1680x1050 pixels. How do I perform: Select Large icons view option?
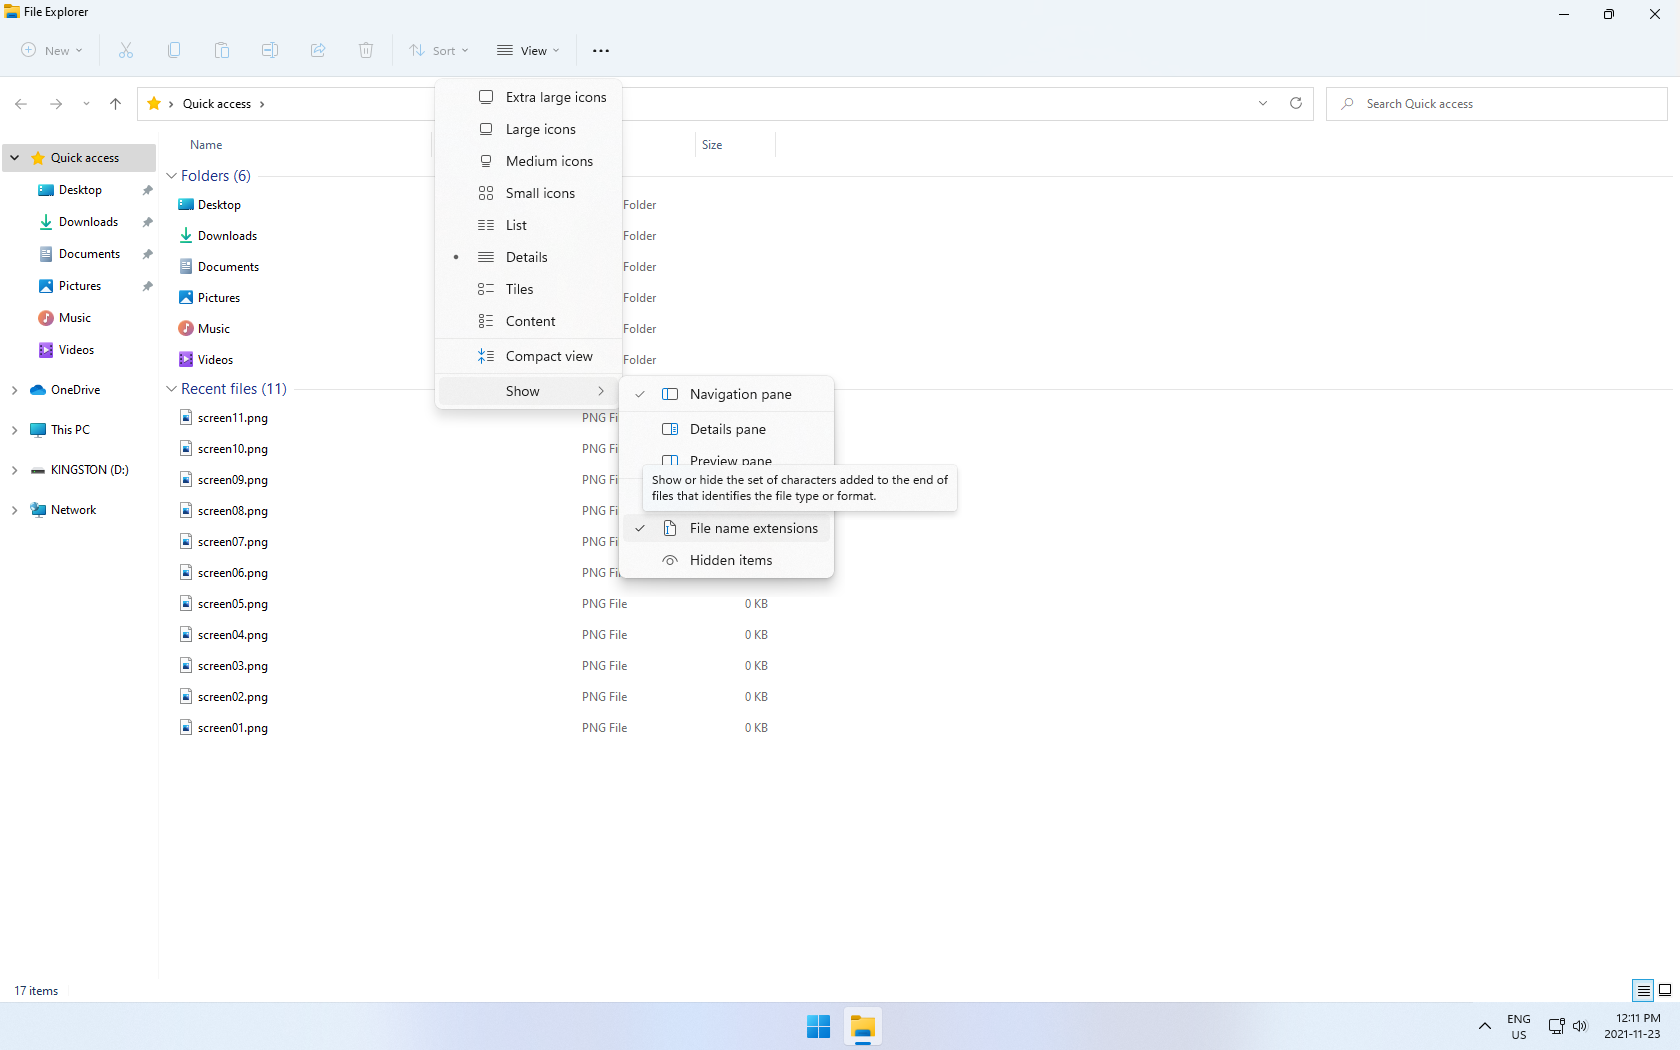tap(540, 129)
